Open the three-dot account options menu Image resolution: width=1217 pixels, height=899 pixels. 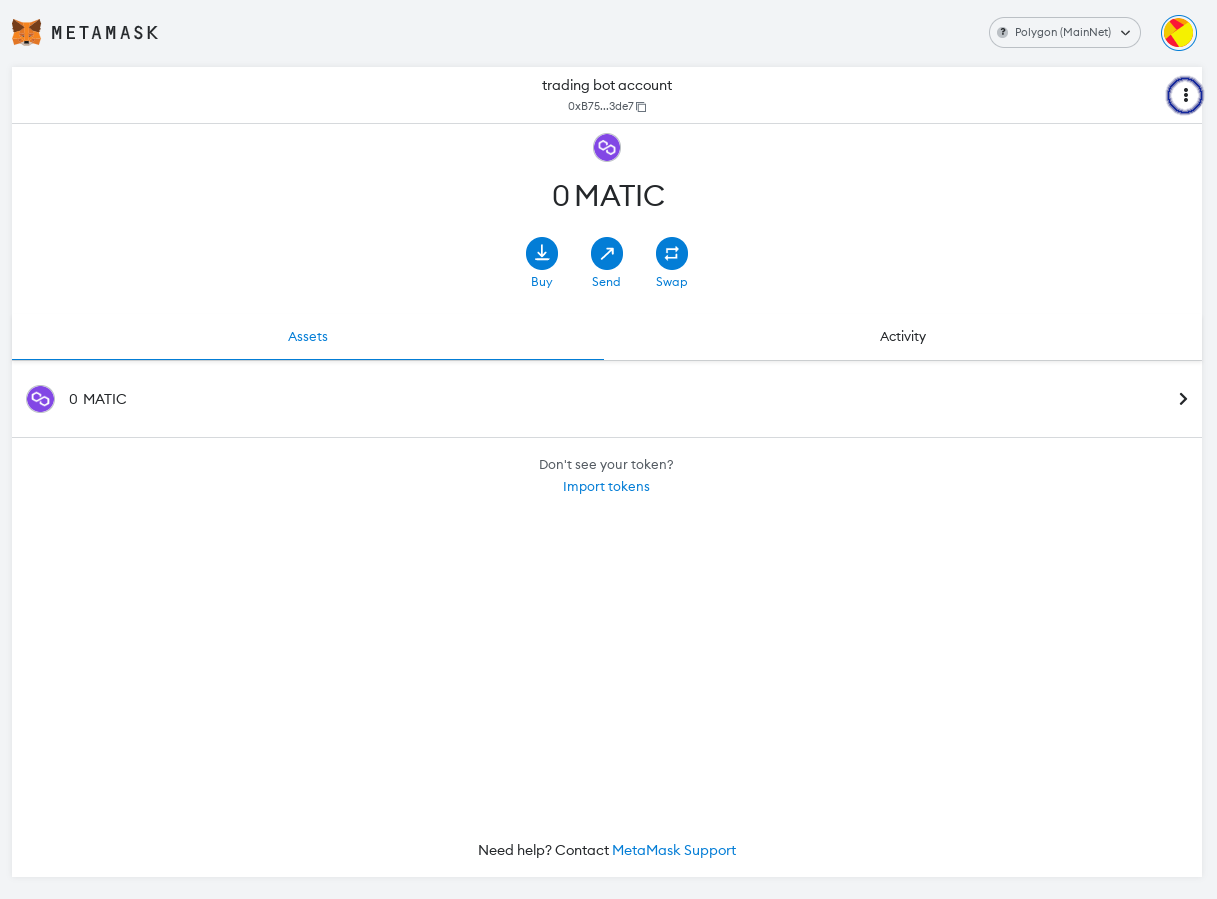tap(1185, 95)
